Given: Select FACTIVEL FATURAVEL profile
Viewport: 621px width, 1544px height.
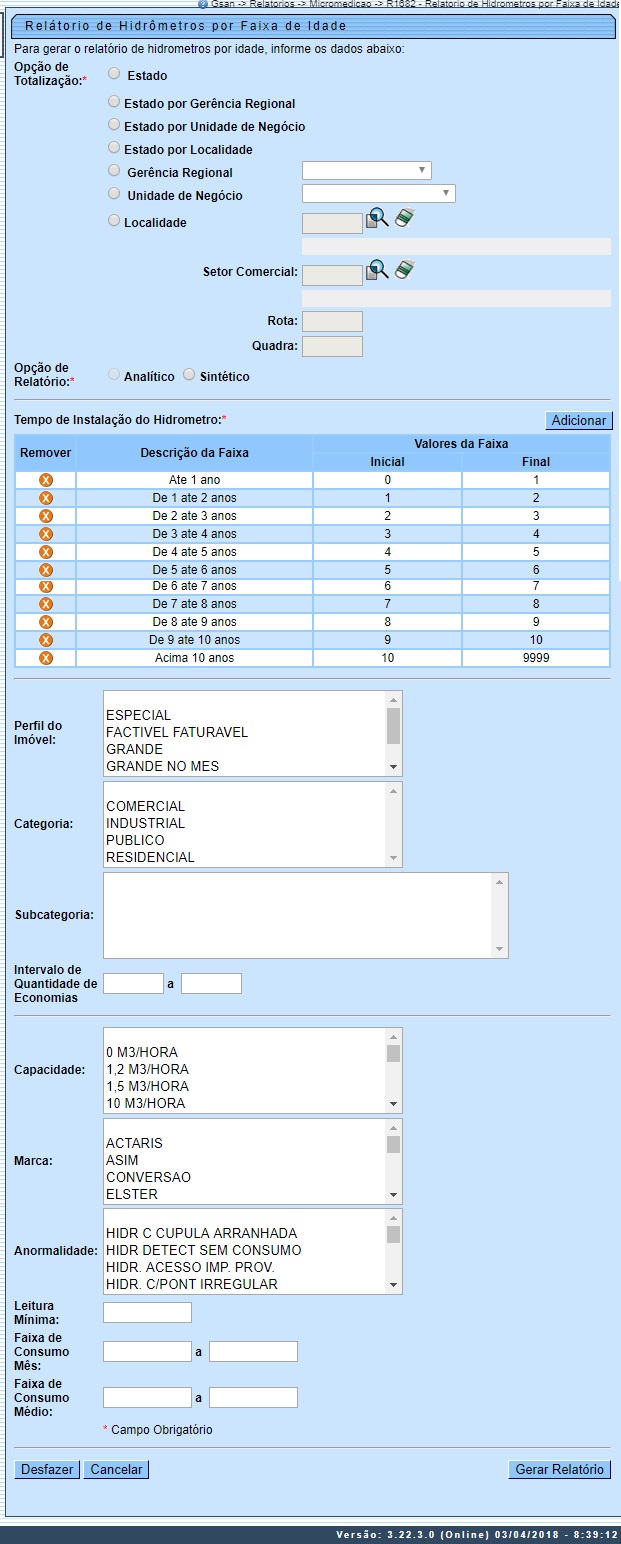Looking at the screenshot, I should pos(245,732).
